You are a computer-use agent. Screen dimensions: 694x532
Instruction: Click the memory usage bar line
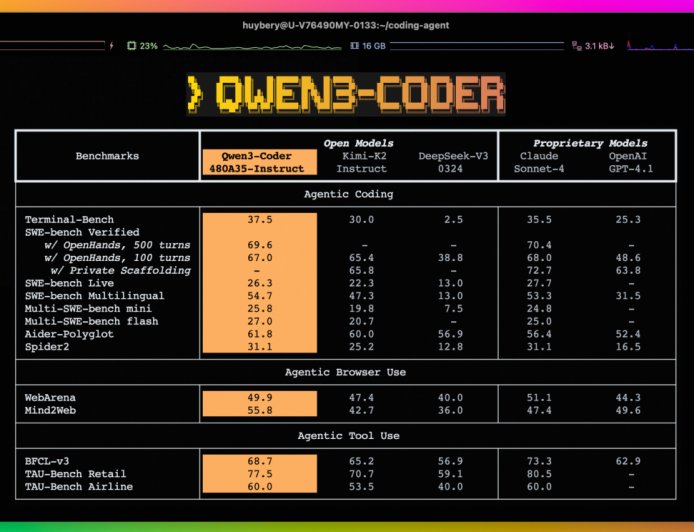click(477, 44)
